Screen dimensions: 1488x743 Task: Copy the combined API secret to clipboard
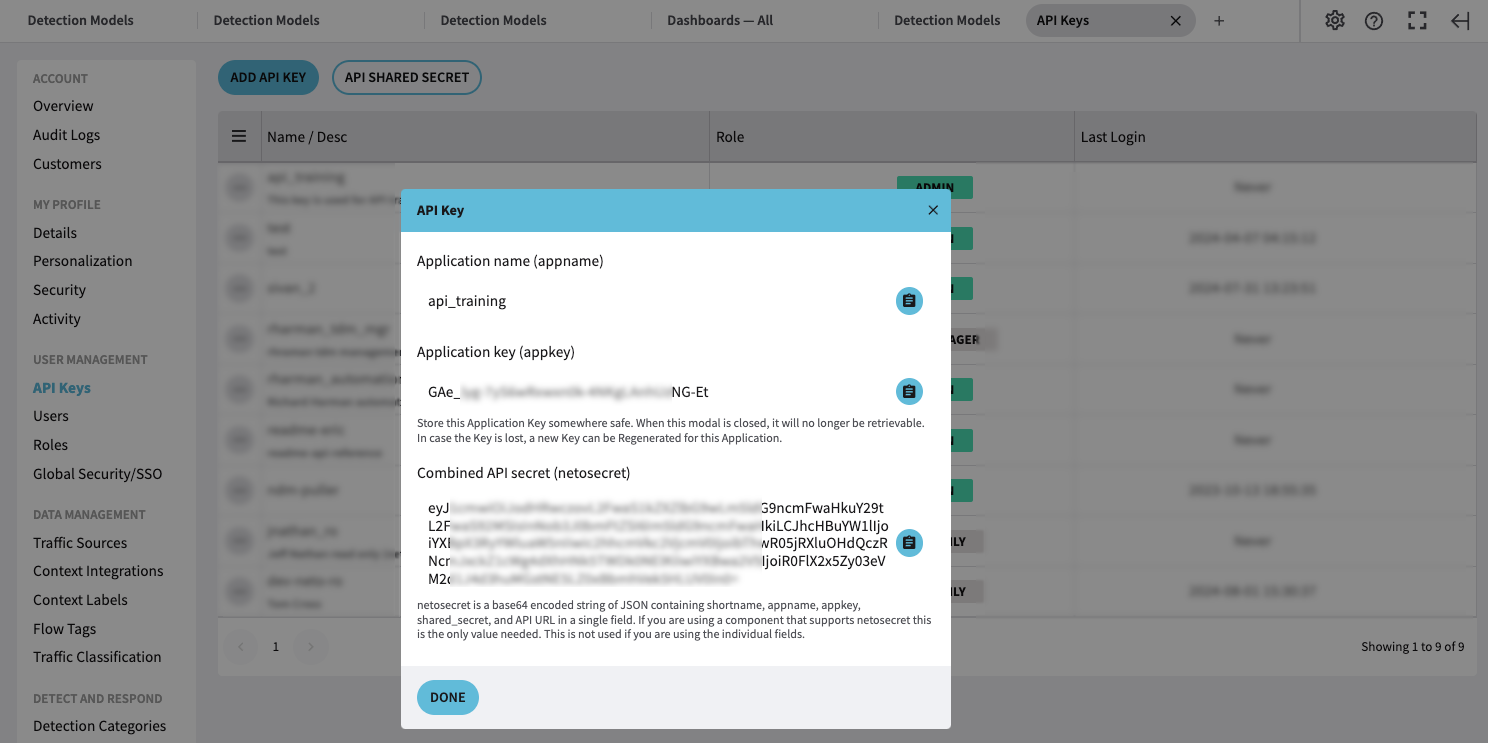[908, 543]
